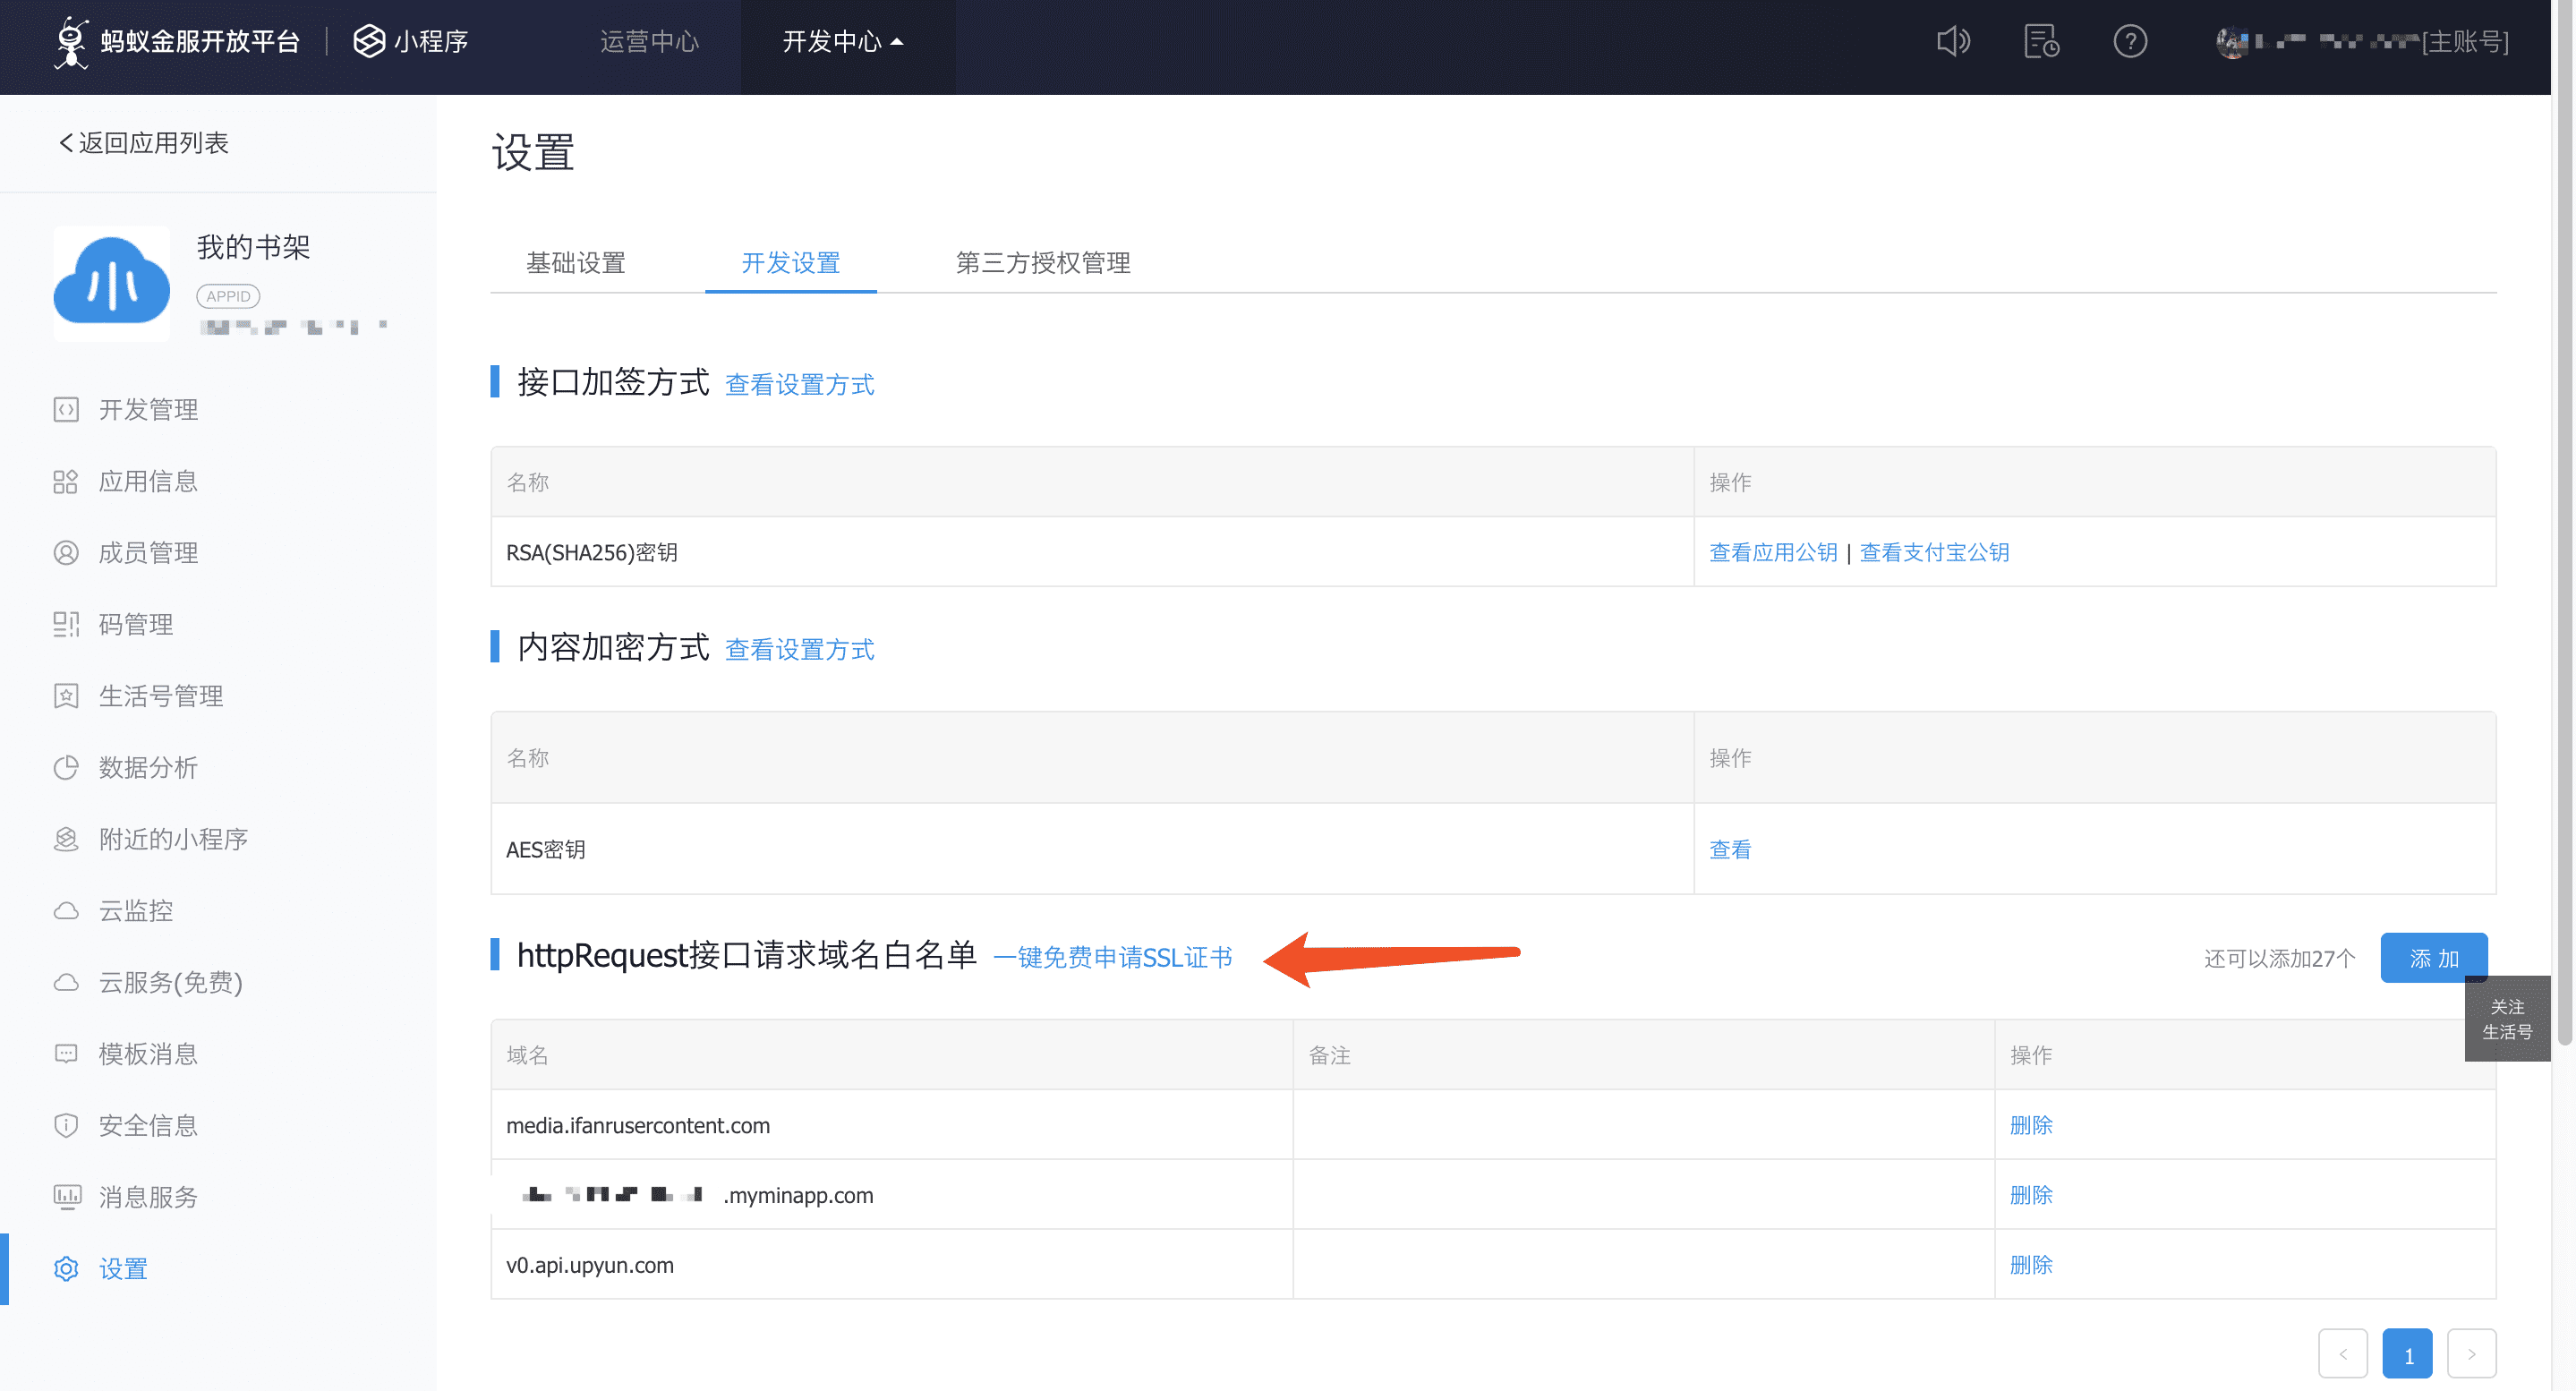This screenshot has width=2576, height=1391.
Task: Delete the v0.api.upyun.com domain entry
Action: pyautogui.click(x=2030, y=1264)
